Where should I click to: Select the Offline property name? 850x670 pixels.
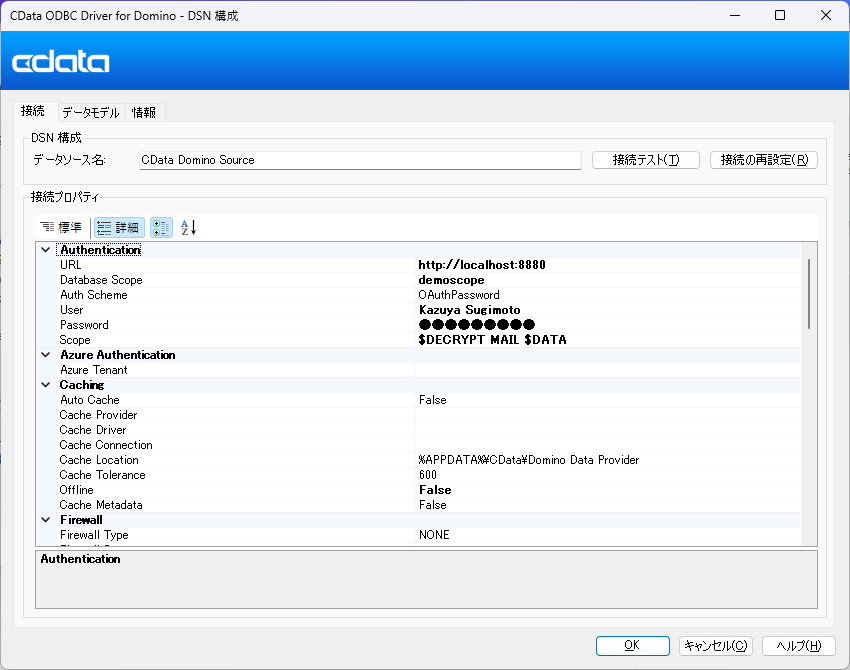[x=76, y=490]
